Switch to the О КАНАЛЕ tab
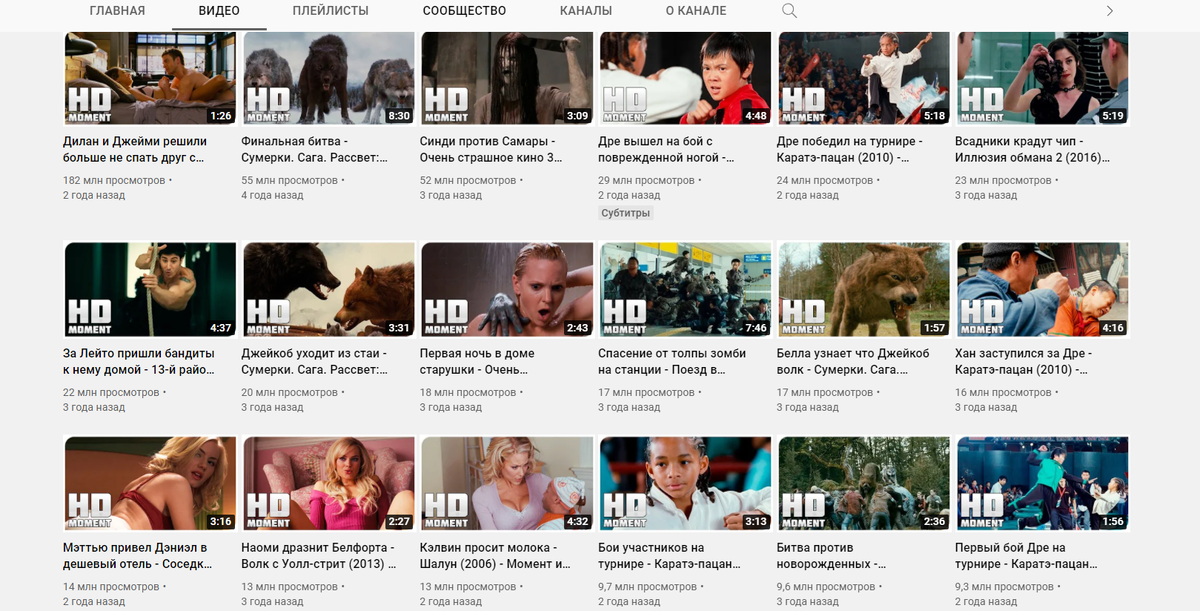 [x=696, y=11]
